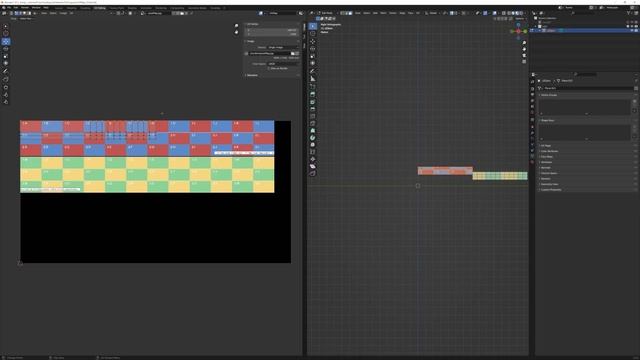Click the zoom magnifier in 3D viewport

tap(524, 42)
